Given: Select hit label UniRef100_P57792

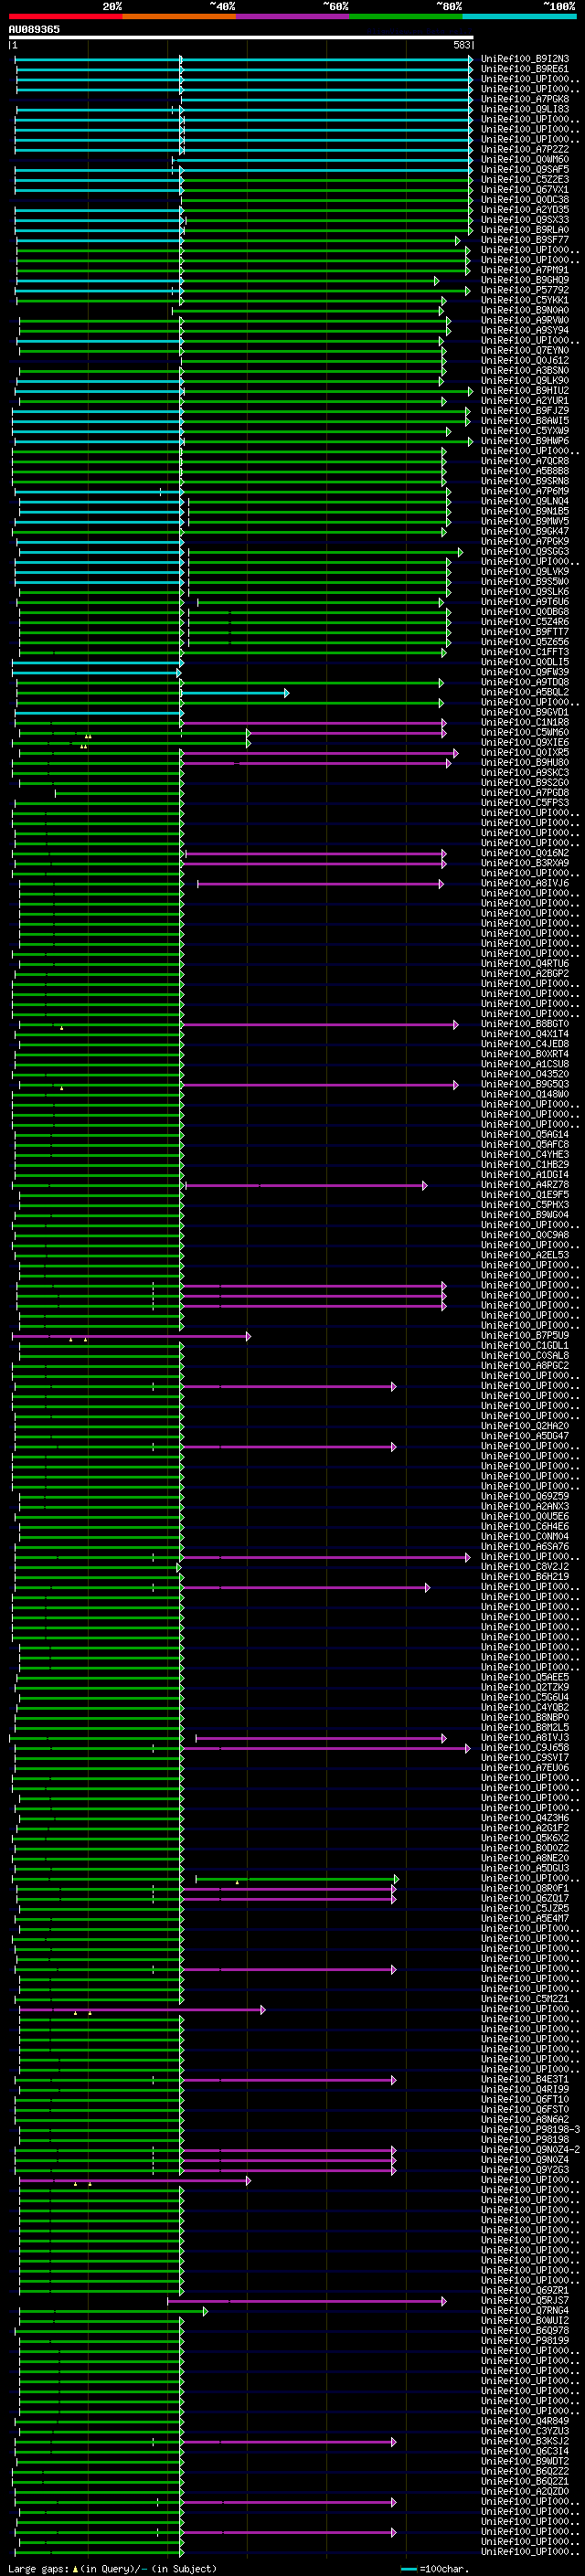Looking at the screenshot, I should click(x=525, y=290).
